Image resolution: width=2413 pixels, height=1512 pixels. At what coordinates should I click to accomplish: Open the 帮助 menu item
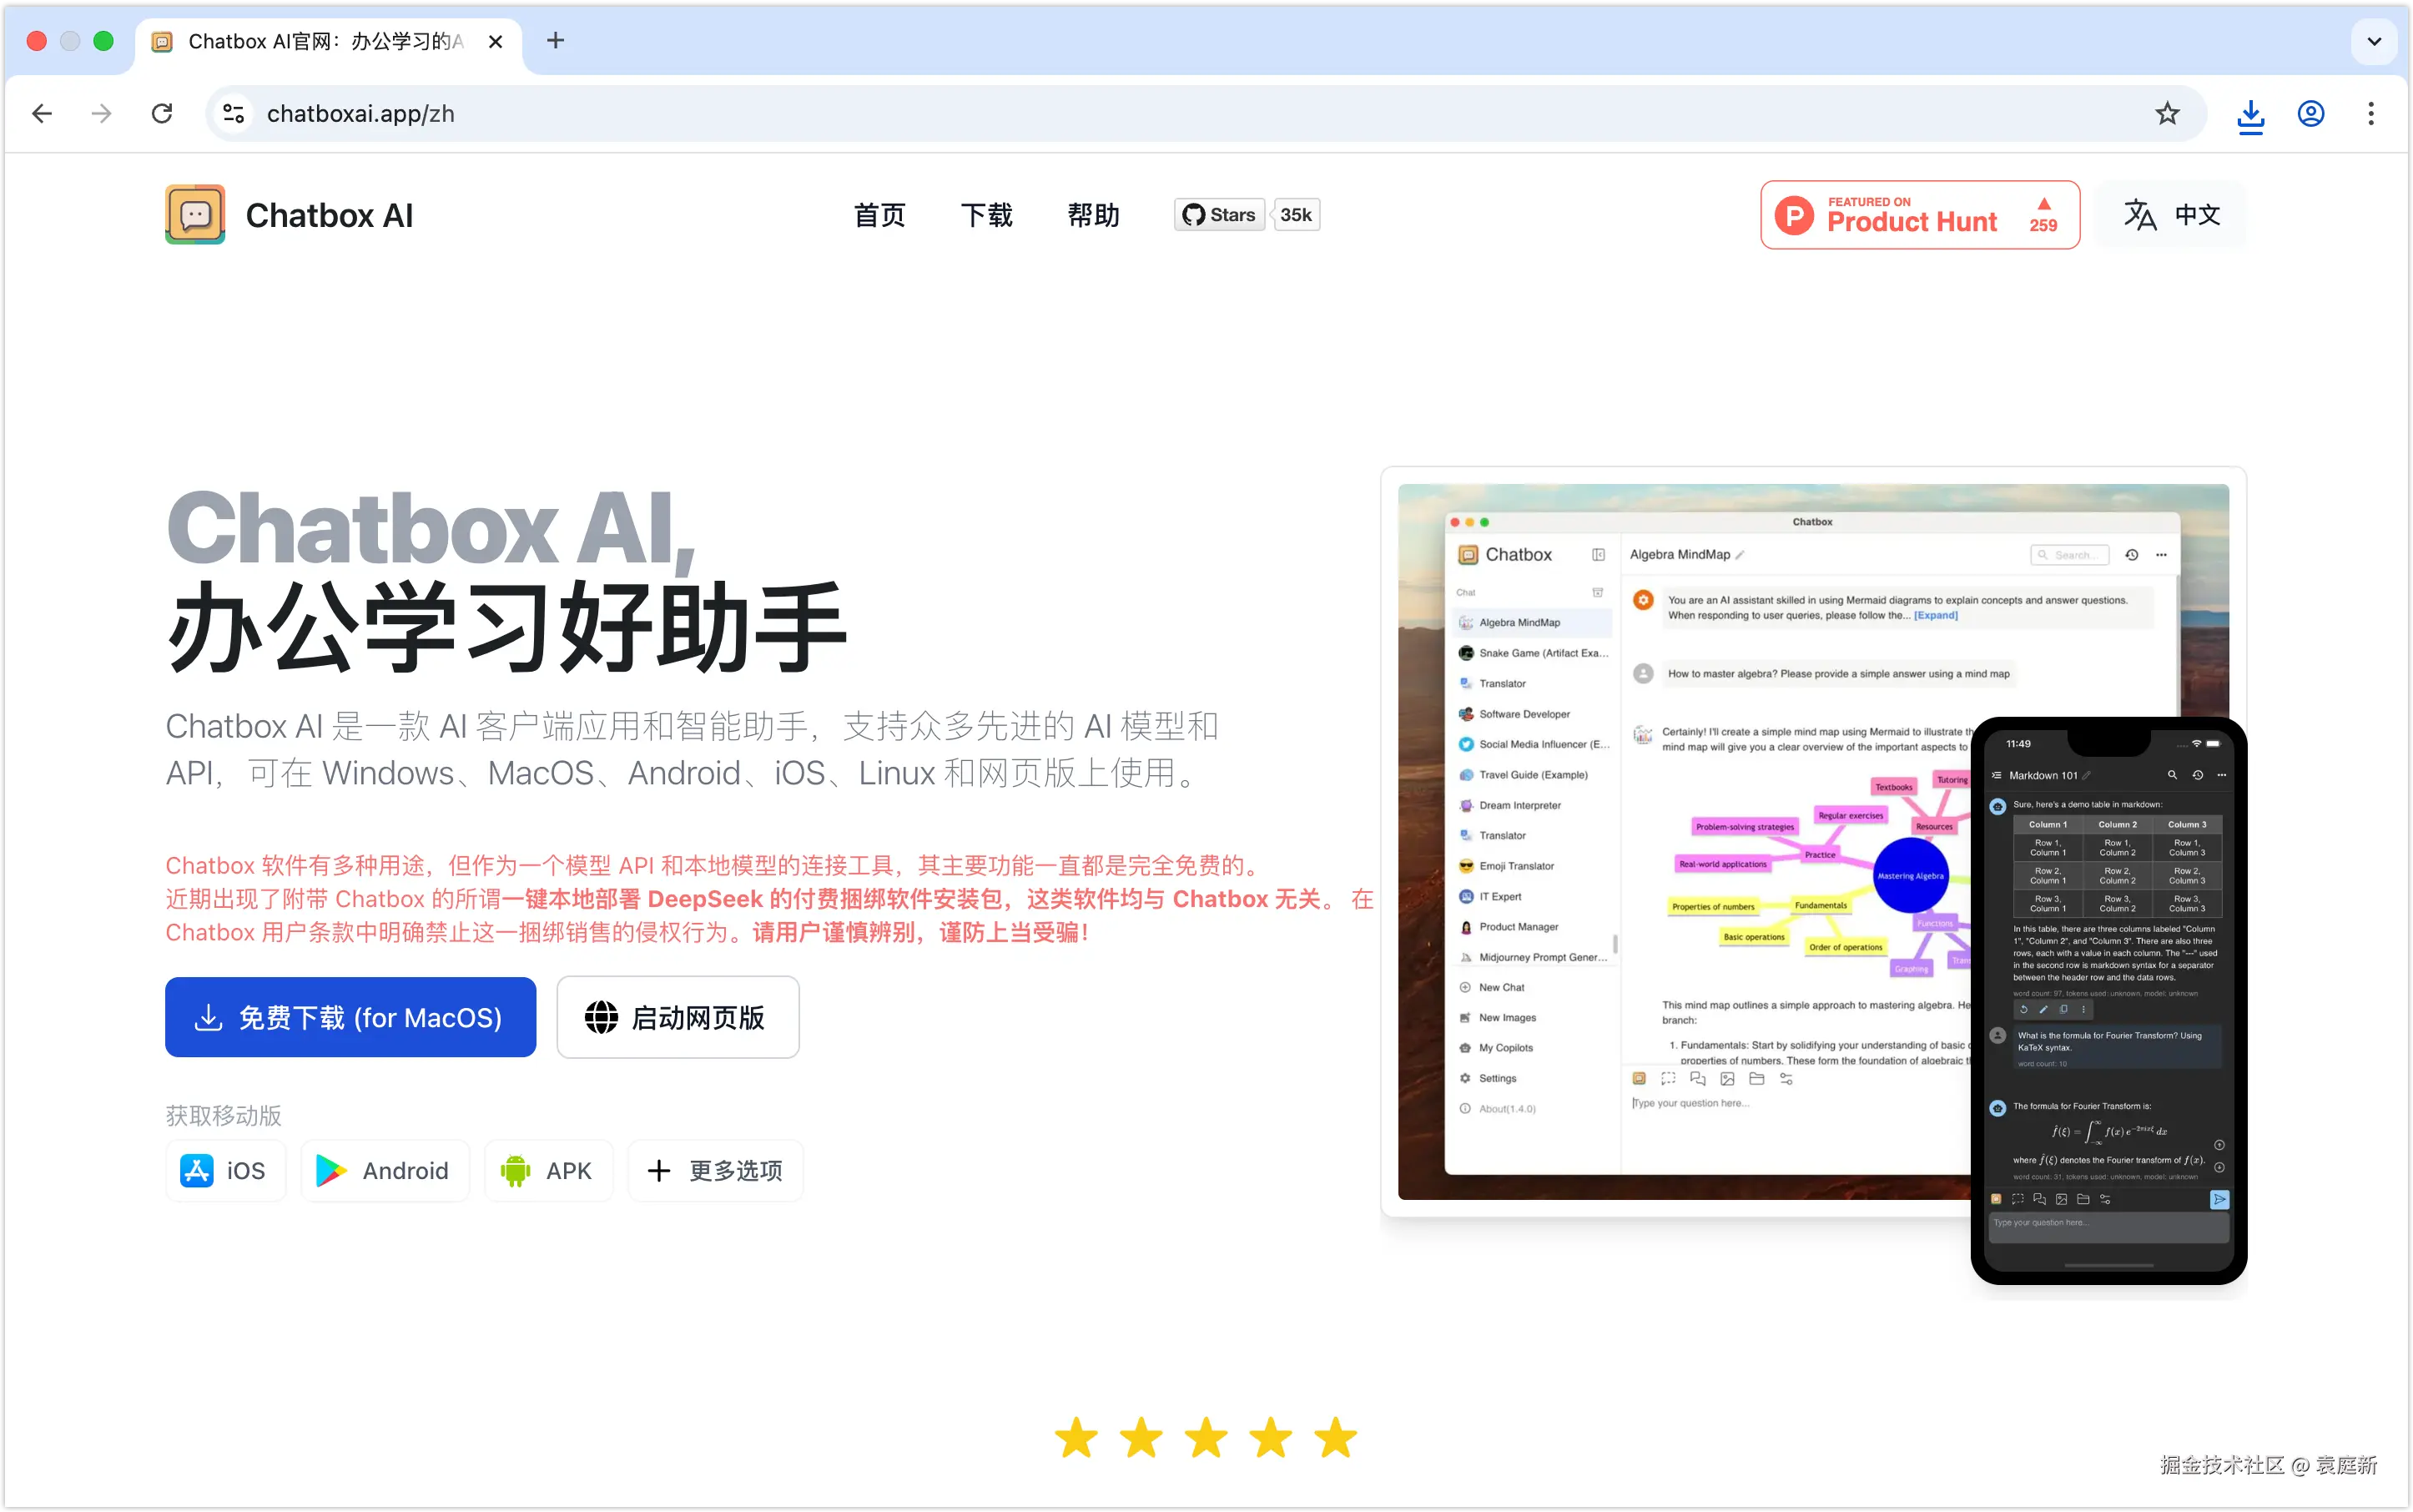(x=1093, y=215)
